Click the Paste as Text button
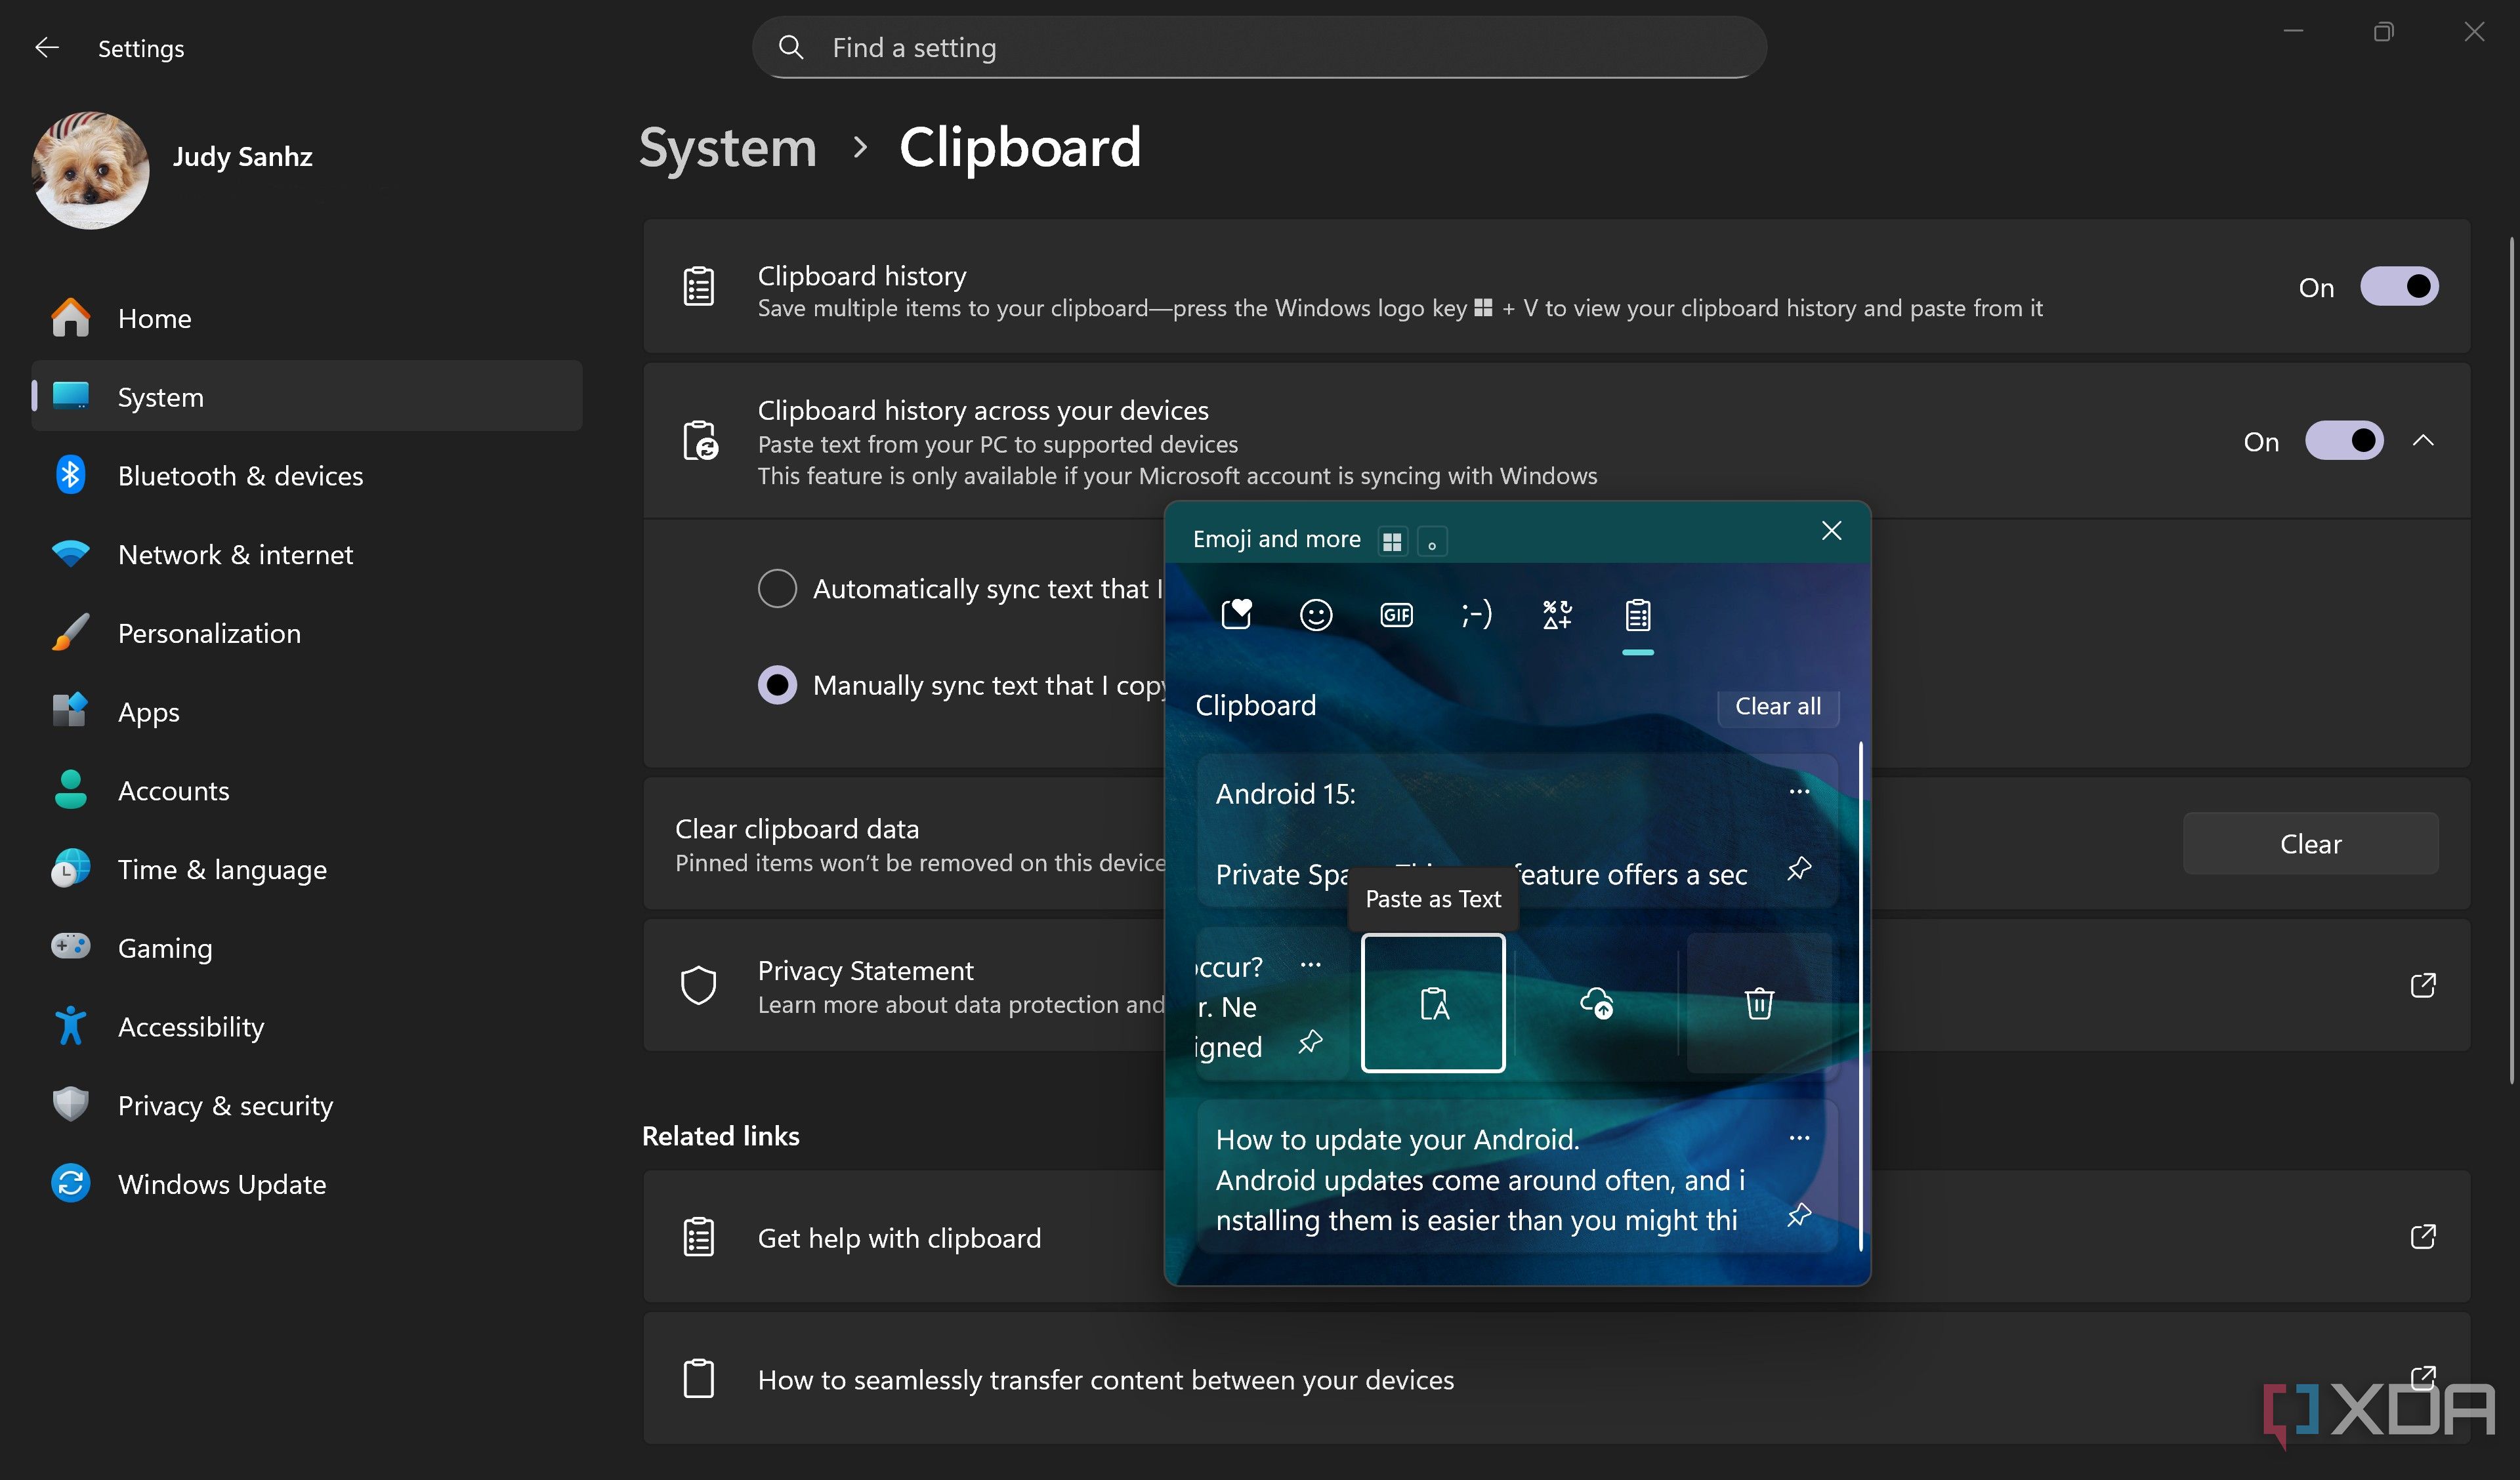 pyautogui.click(x=1433, y=1002)
